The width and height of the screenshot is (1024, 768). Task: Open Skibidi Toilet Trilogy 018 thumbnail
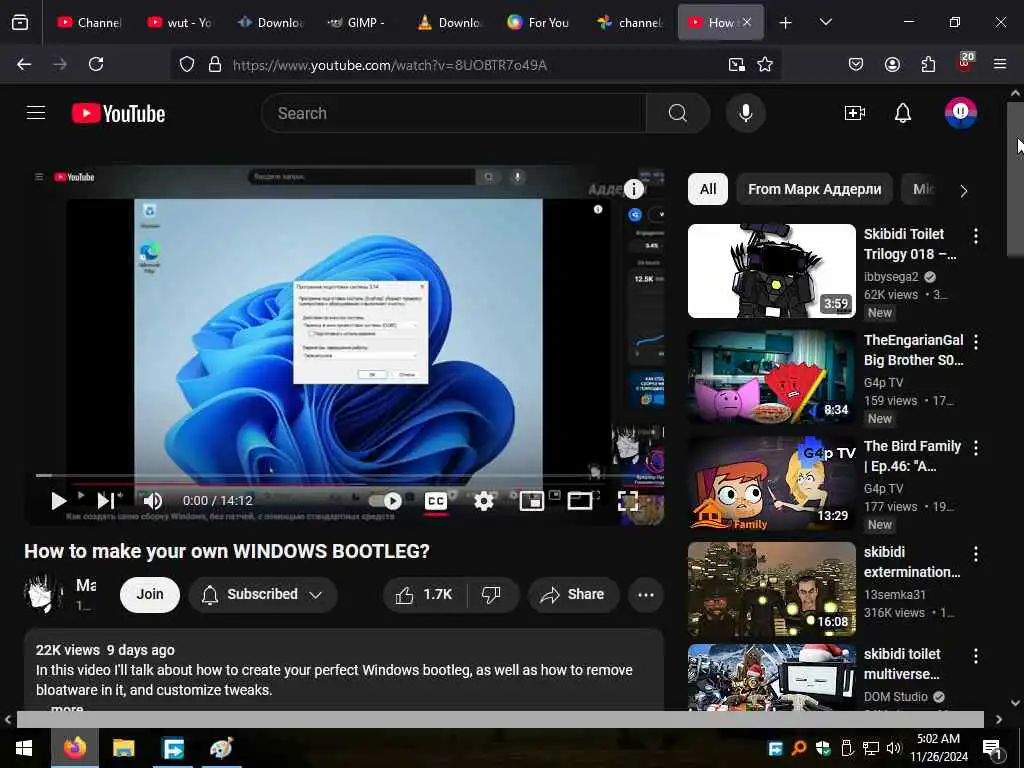[771, 271]
